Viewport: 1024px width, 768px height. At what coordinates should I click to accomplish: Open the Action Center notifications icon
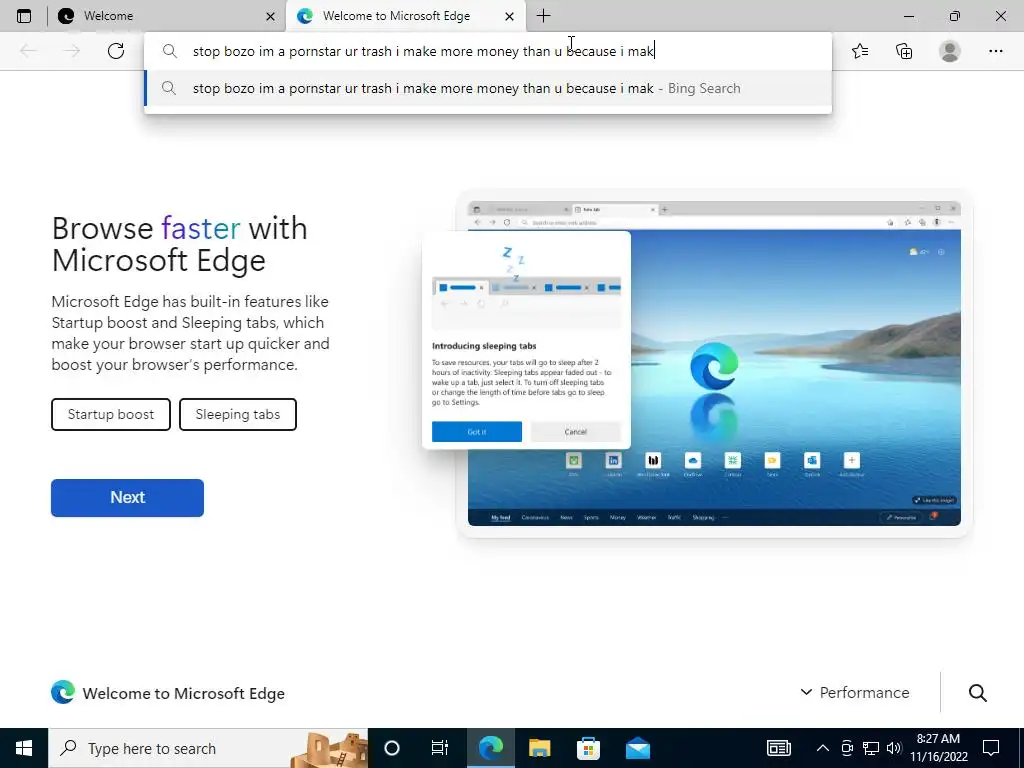991,748
